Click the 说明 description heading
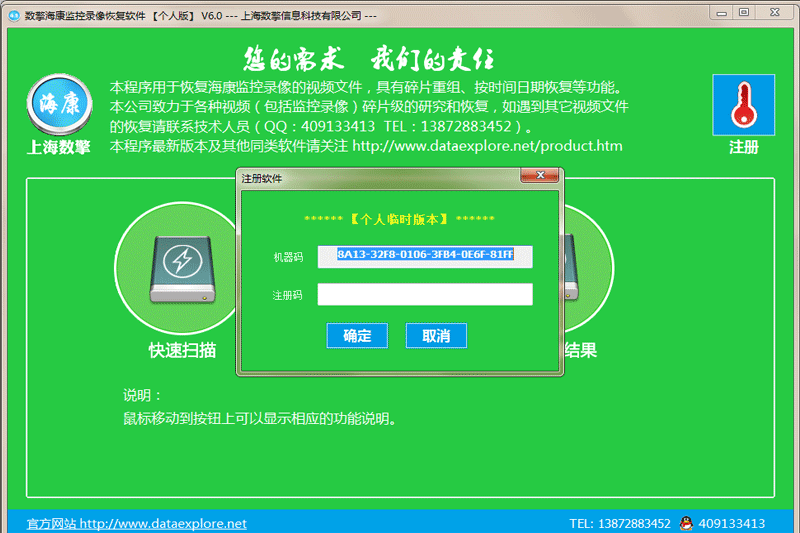The height and width of the screenshot is (533, 800). click(x=142, y=395)
